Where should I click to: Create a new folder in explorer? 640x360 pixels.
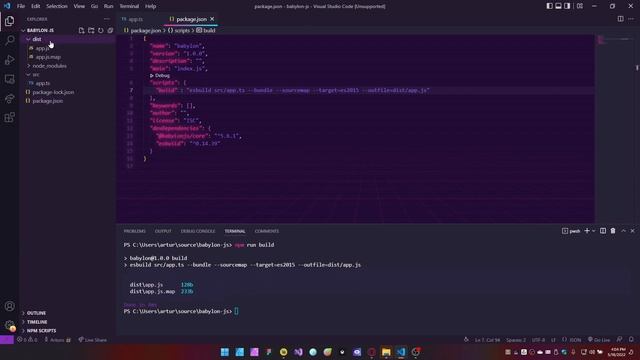point(91,30)
